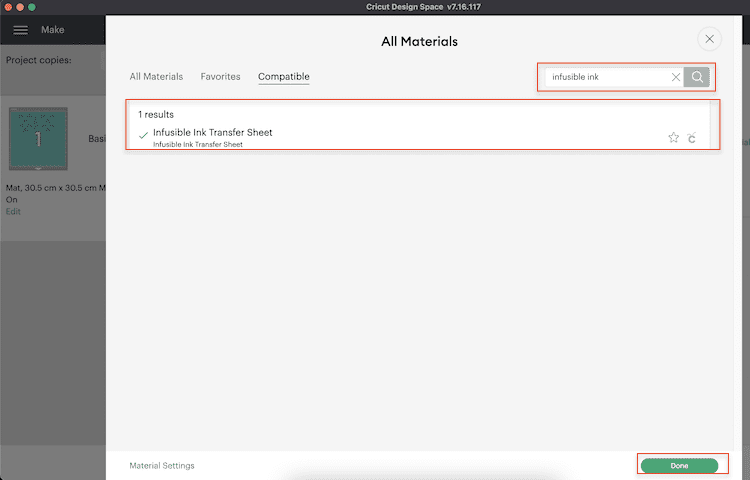Switch to the Favorites tab
The image size is (750, 480).
tap(221, 76)
